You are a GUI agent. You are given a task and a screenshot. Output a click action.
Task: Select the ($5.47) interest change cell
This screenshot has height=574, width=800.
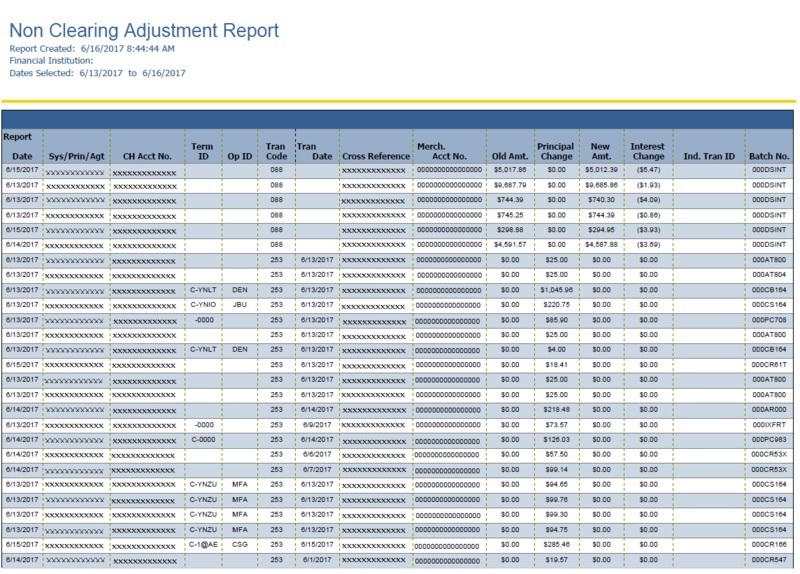point(650,171)
